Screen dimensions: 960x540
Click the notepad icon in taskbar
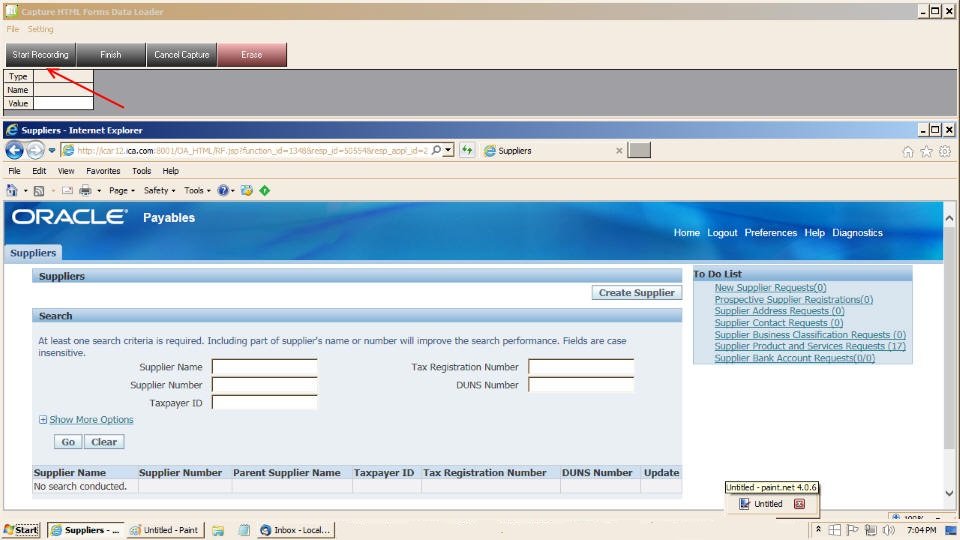pos(244,530)
